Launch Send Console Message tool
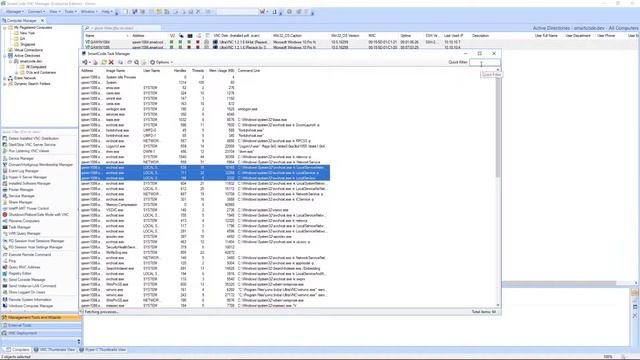This screenshot has height=360, width=640. click(x=24, y=280)
